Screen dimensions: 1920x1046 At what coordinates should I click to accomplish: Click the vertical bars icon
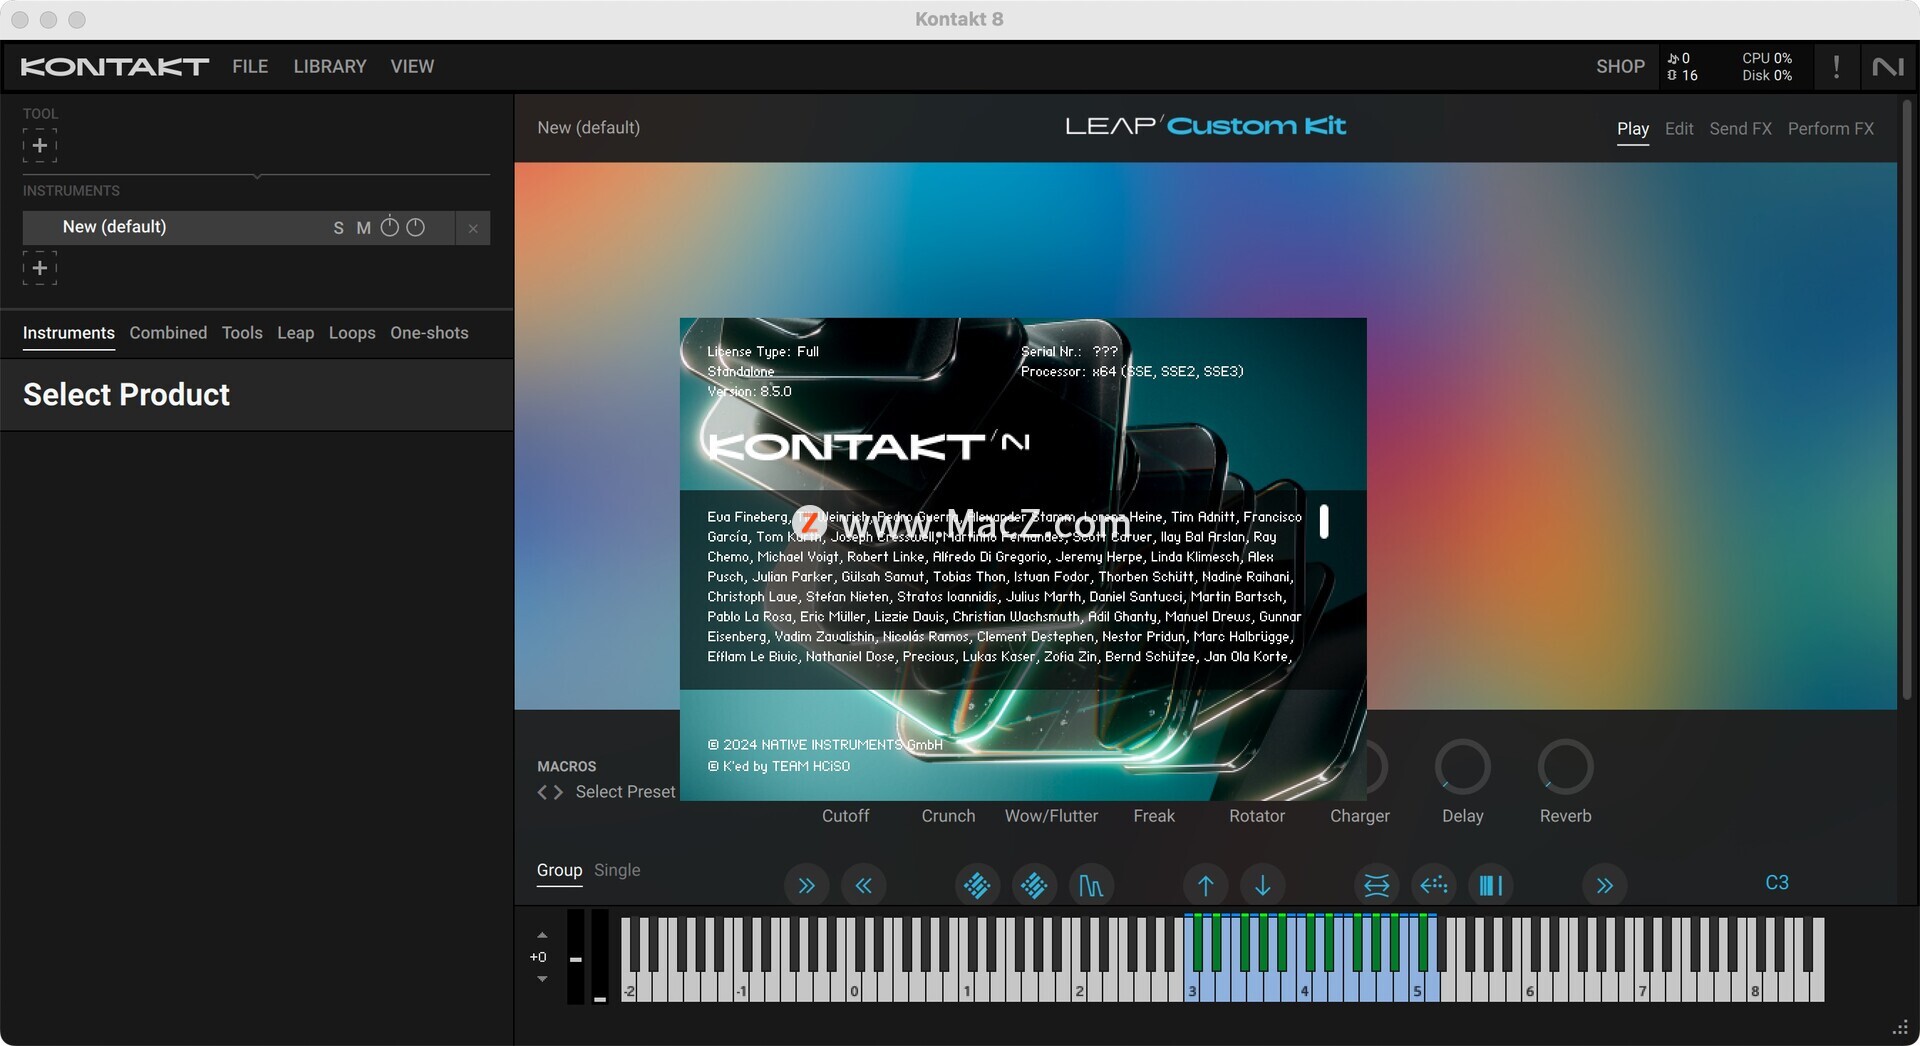tap(1490, 885)
